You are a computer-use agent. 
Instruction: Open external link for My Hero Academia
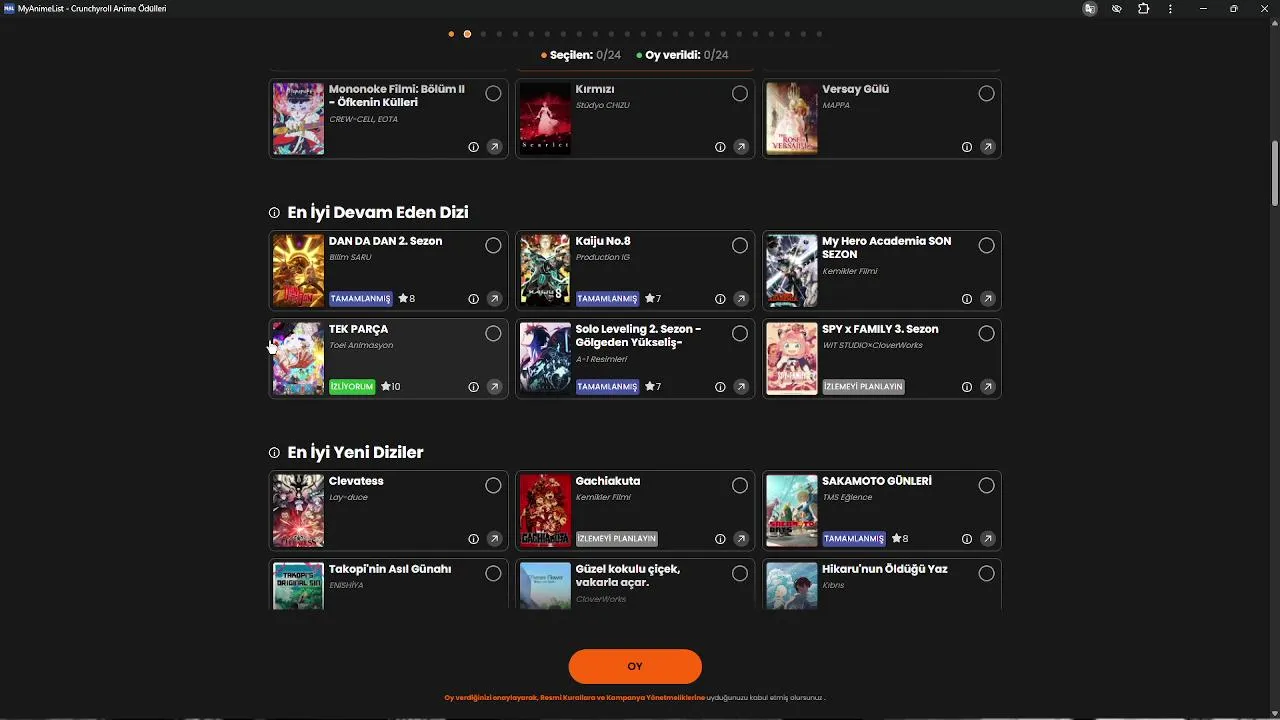(x=988, y=299)
